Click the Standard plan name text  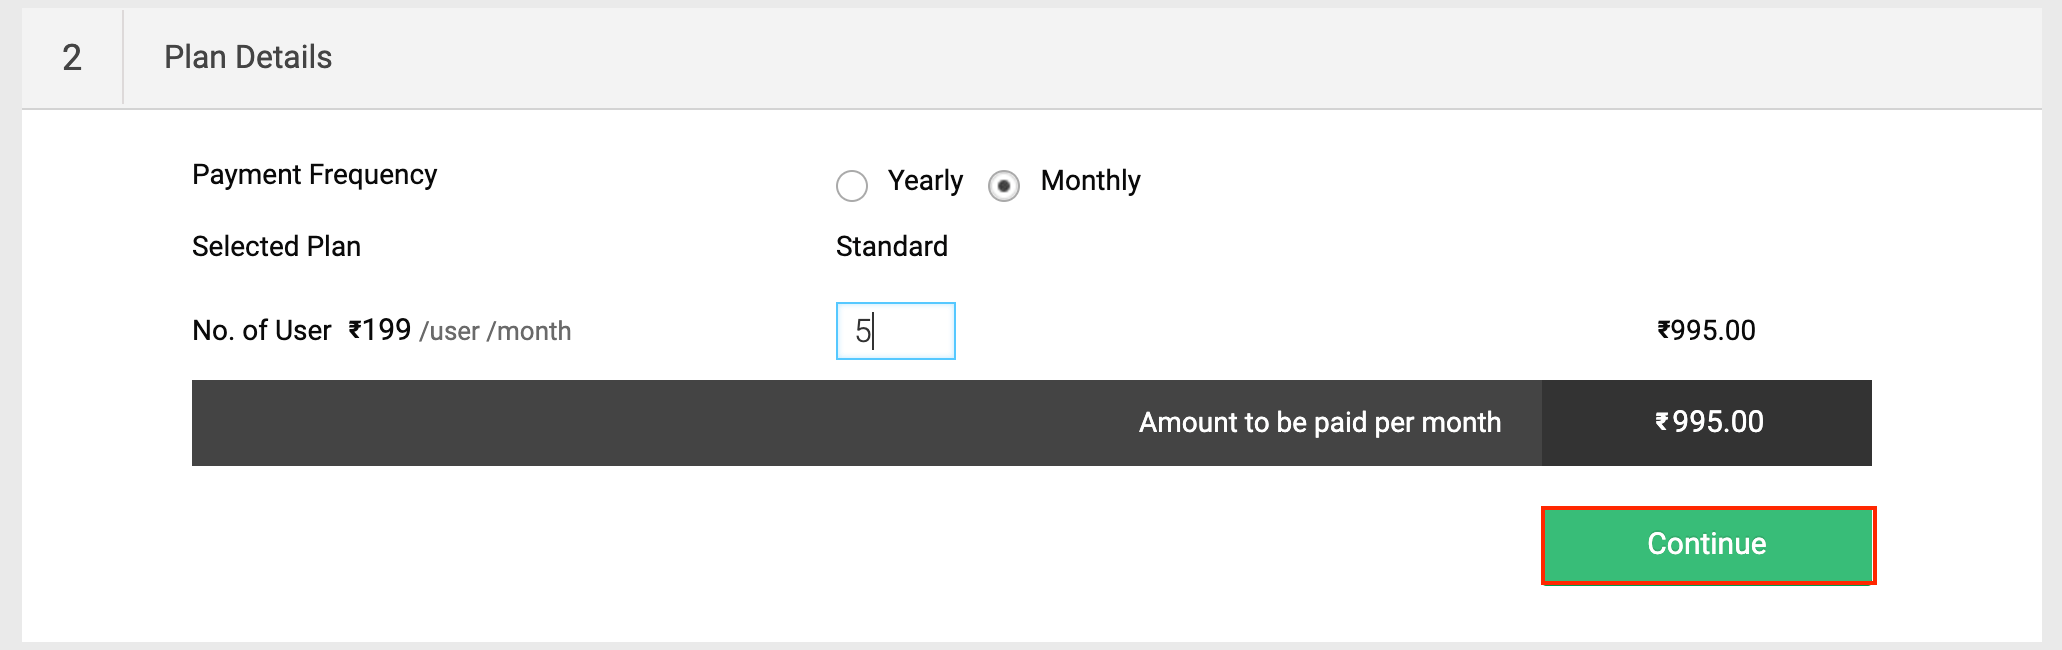(x=890, y=246)
